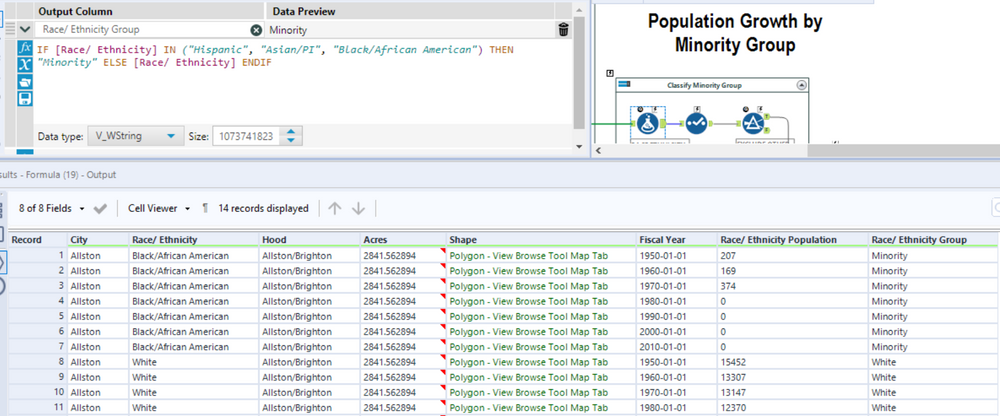The width and height of the screenshot is (1000, 416).
Task: Click the Race/ Ethnicity Population column header
Action: coord(793,239)
